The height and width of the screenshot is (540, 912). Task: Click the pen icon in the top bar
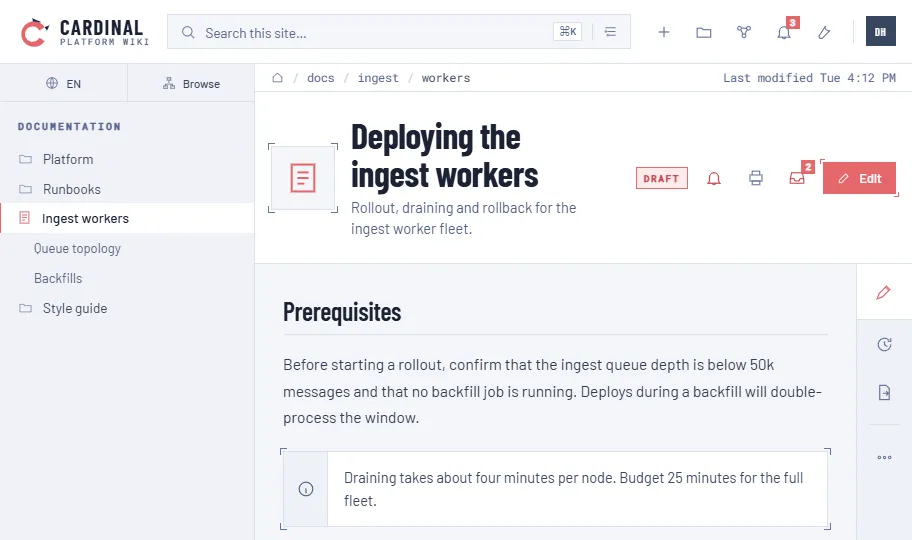click(x=824, y=33)
